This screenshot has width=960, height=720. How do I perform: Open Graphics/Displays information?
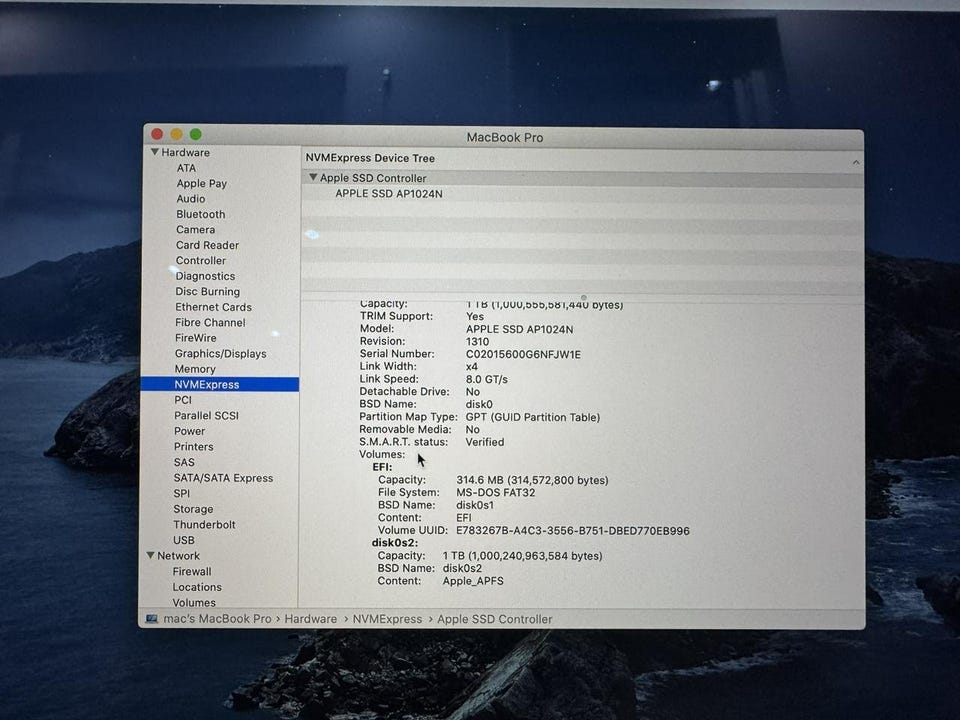(220, 354)
